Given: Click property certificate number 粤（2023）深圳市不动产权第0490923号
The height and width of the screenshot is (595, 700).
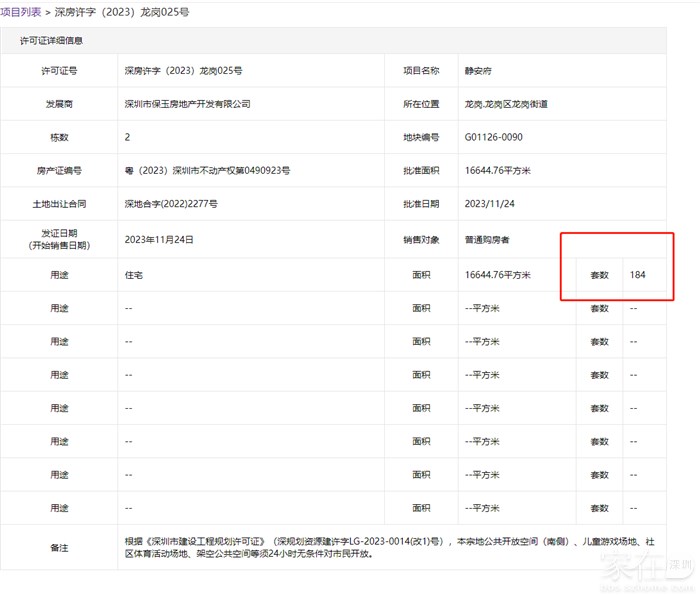Looking at the screenshot, I should 207,171.
